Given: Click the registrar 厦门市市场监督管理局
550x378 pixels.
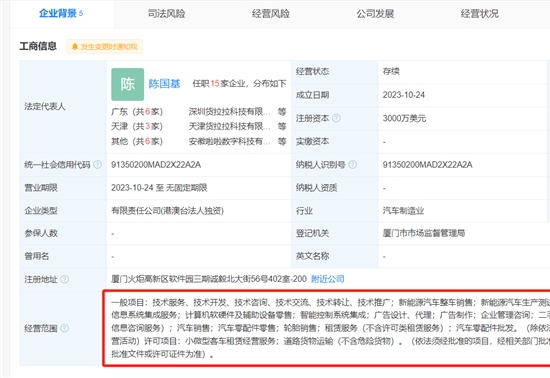Looking at the screenshot, I should [x=424, y=233].
